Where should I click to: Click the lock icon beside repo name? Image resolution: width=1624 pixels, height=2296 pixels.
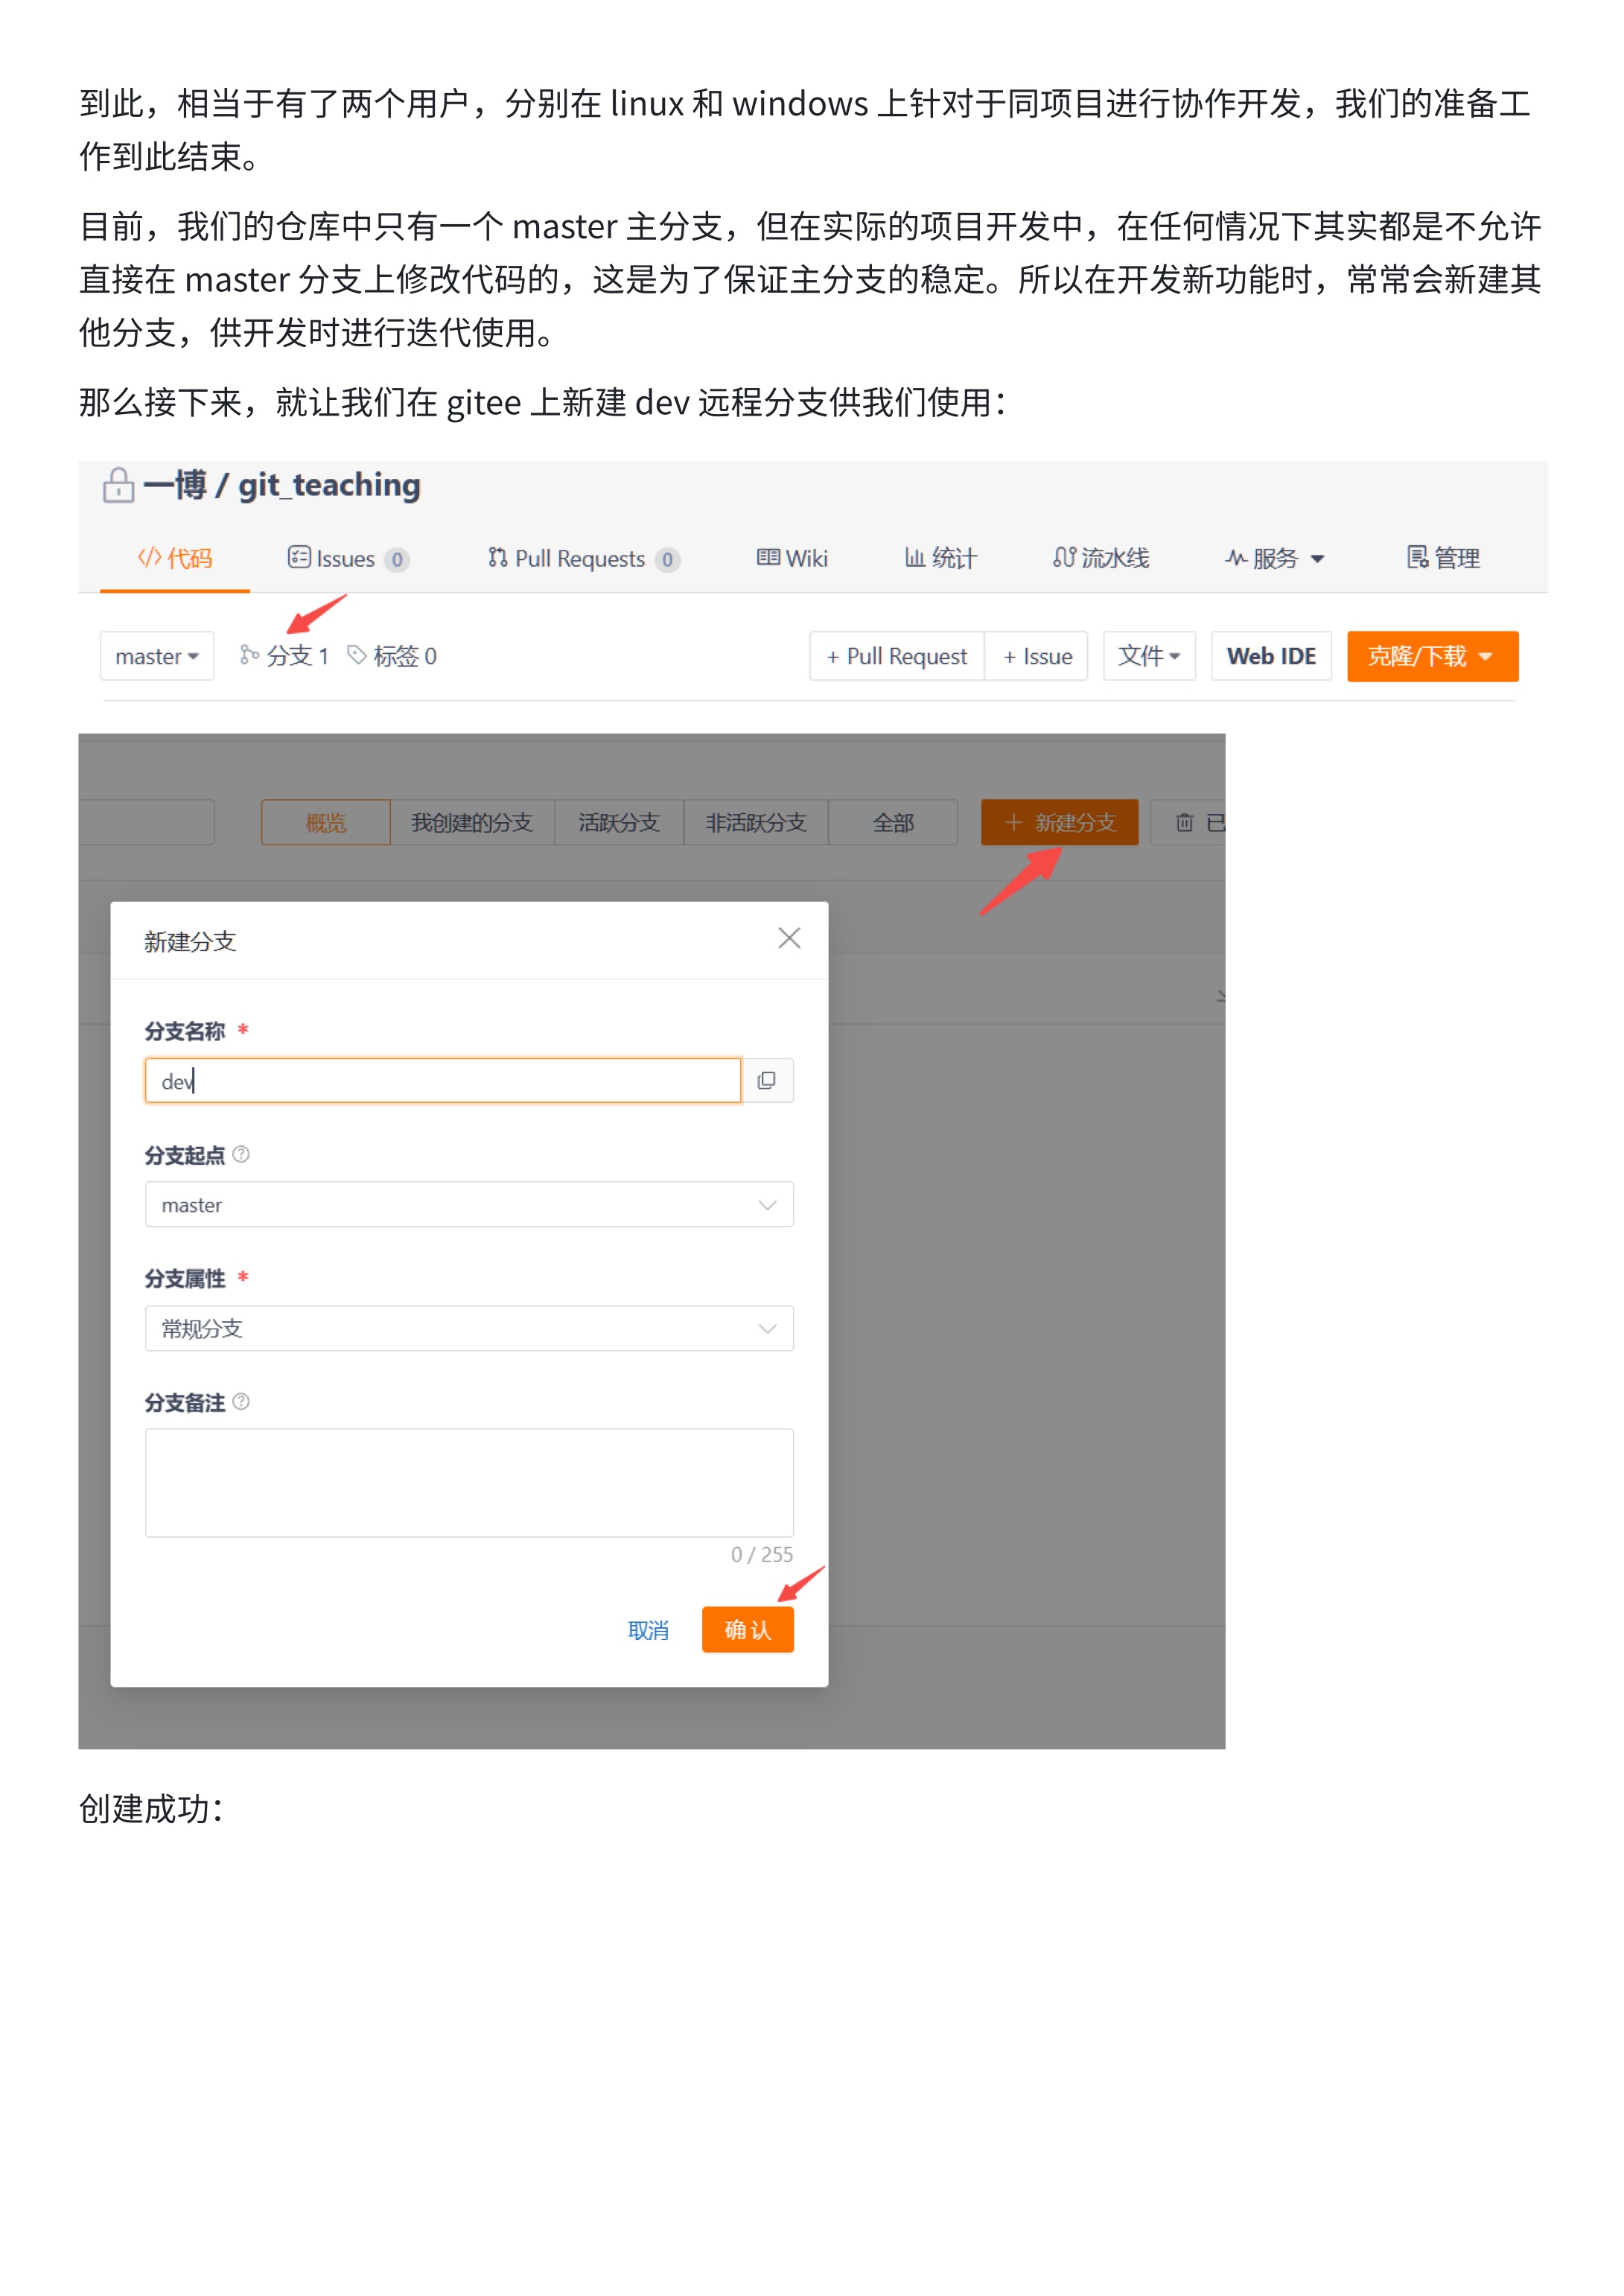119,486
